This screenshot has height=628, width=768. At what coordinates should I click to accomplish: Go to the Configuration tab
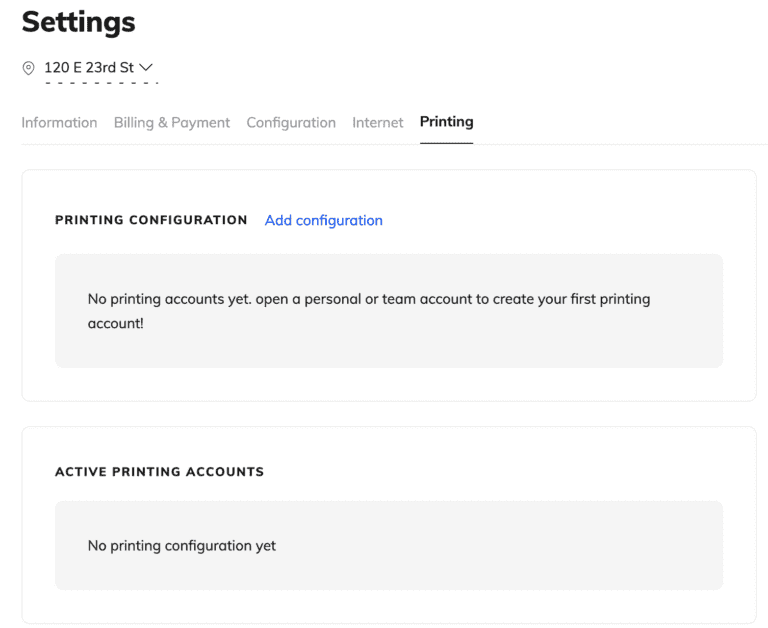[x=291, y=122]
